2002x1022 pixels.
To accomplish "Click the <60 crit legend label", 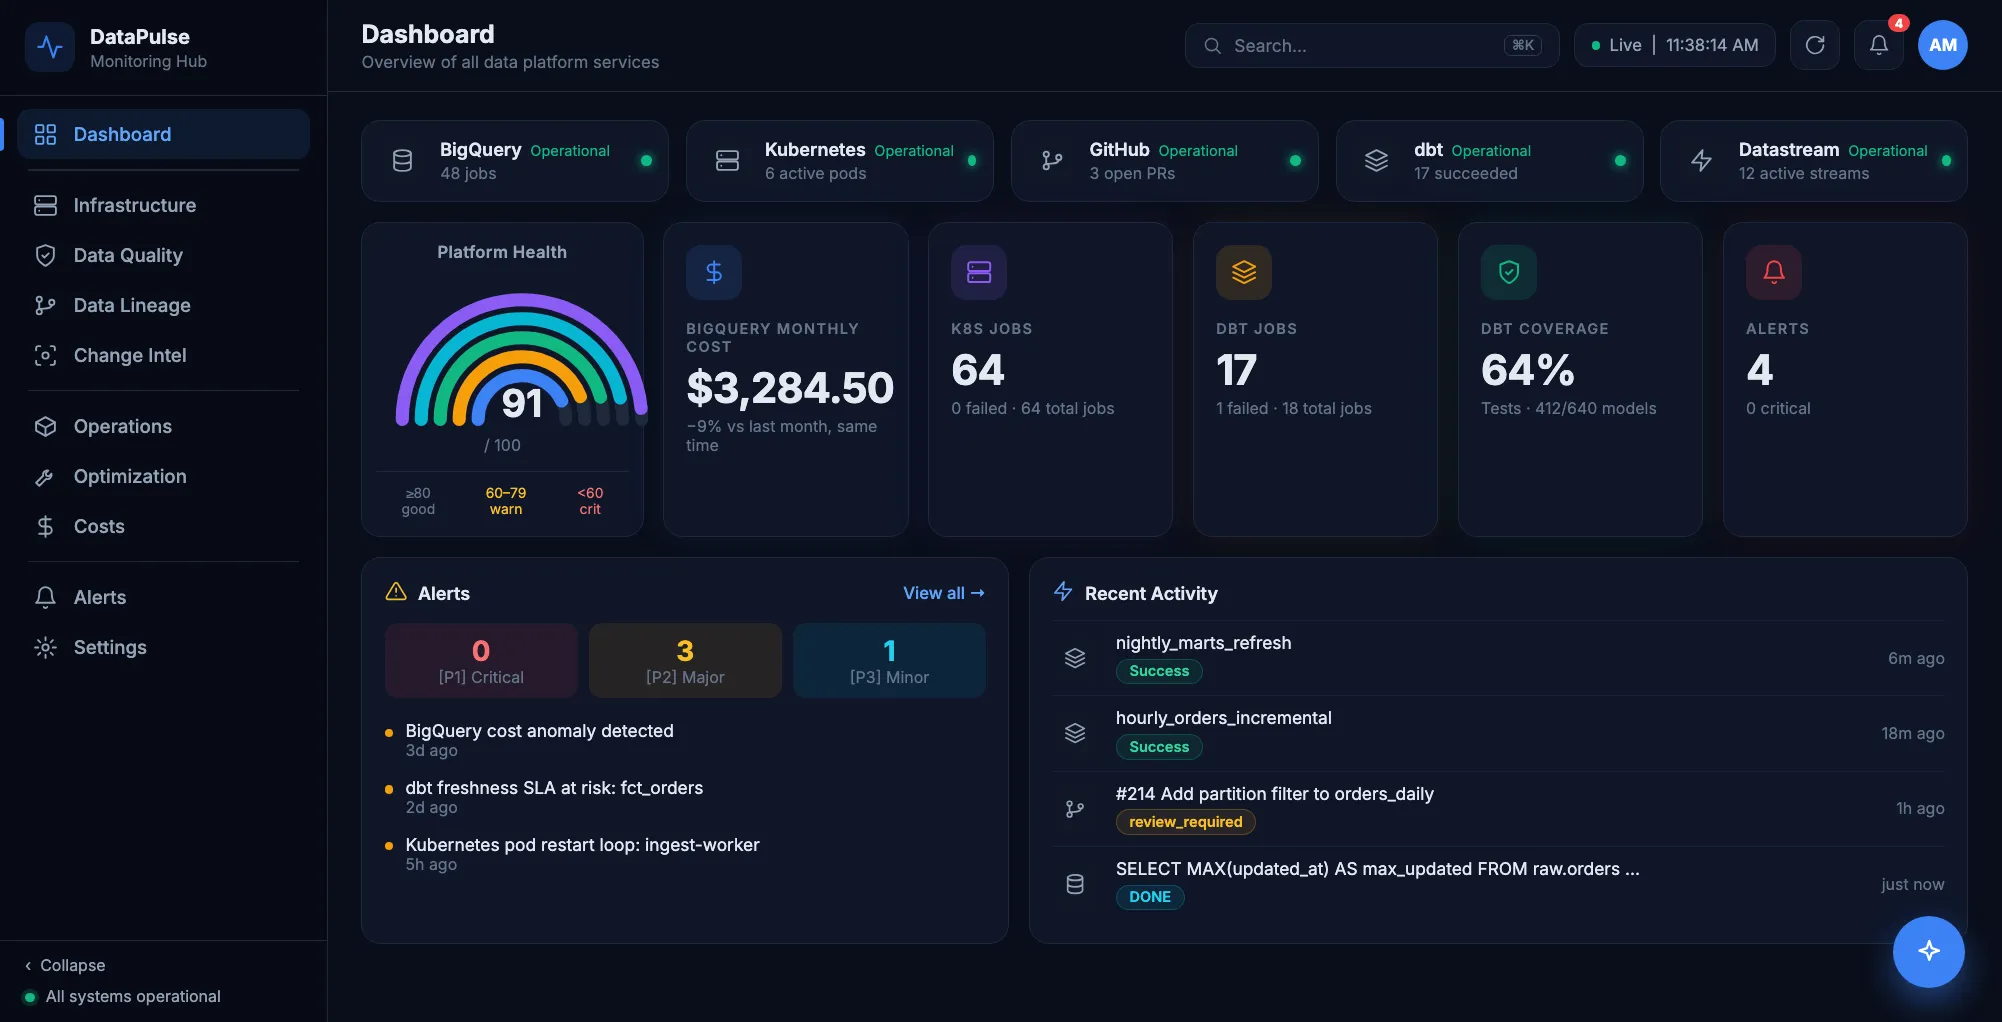I will [590, 501].
